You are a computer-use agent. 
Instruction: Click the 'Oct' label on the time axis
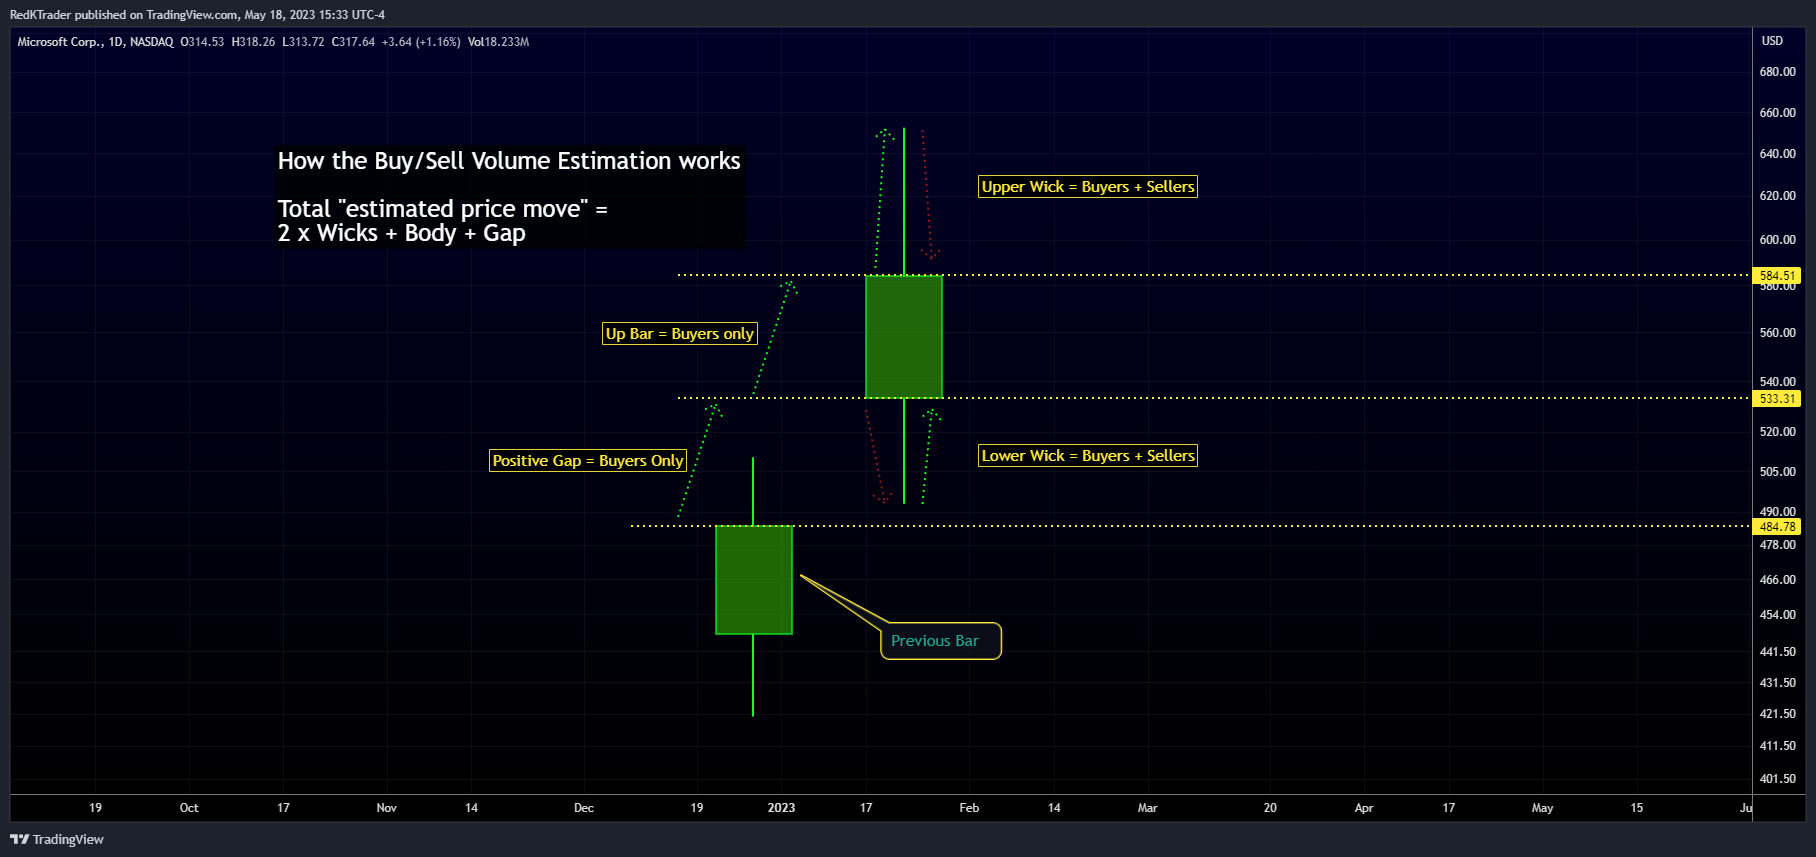coord(189,808)
